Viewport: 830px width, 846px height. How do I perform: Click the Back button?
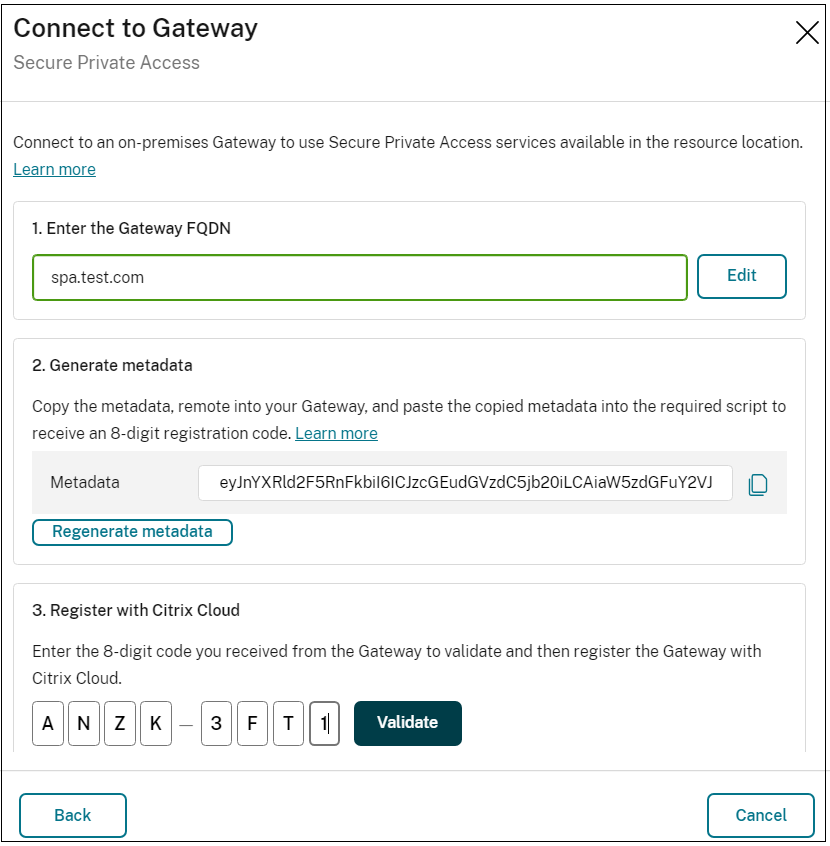[72, 815]
